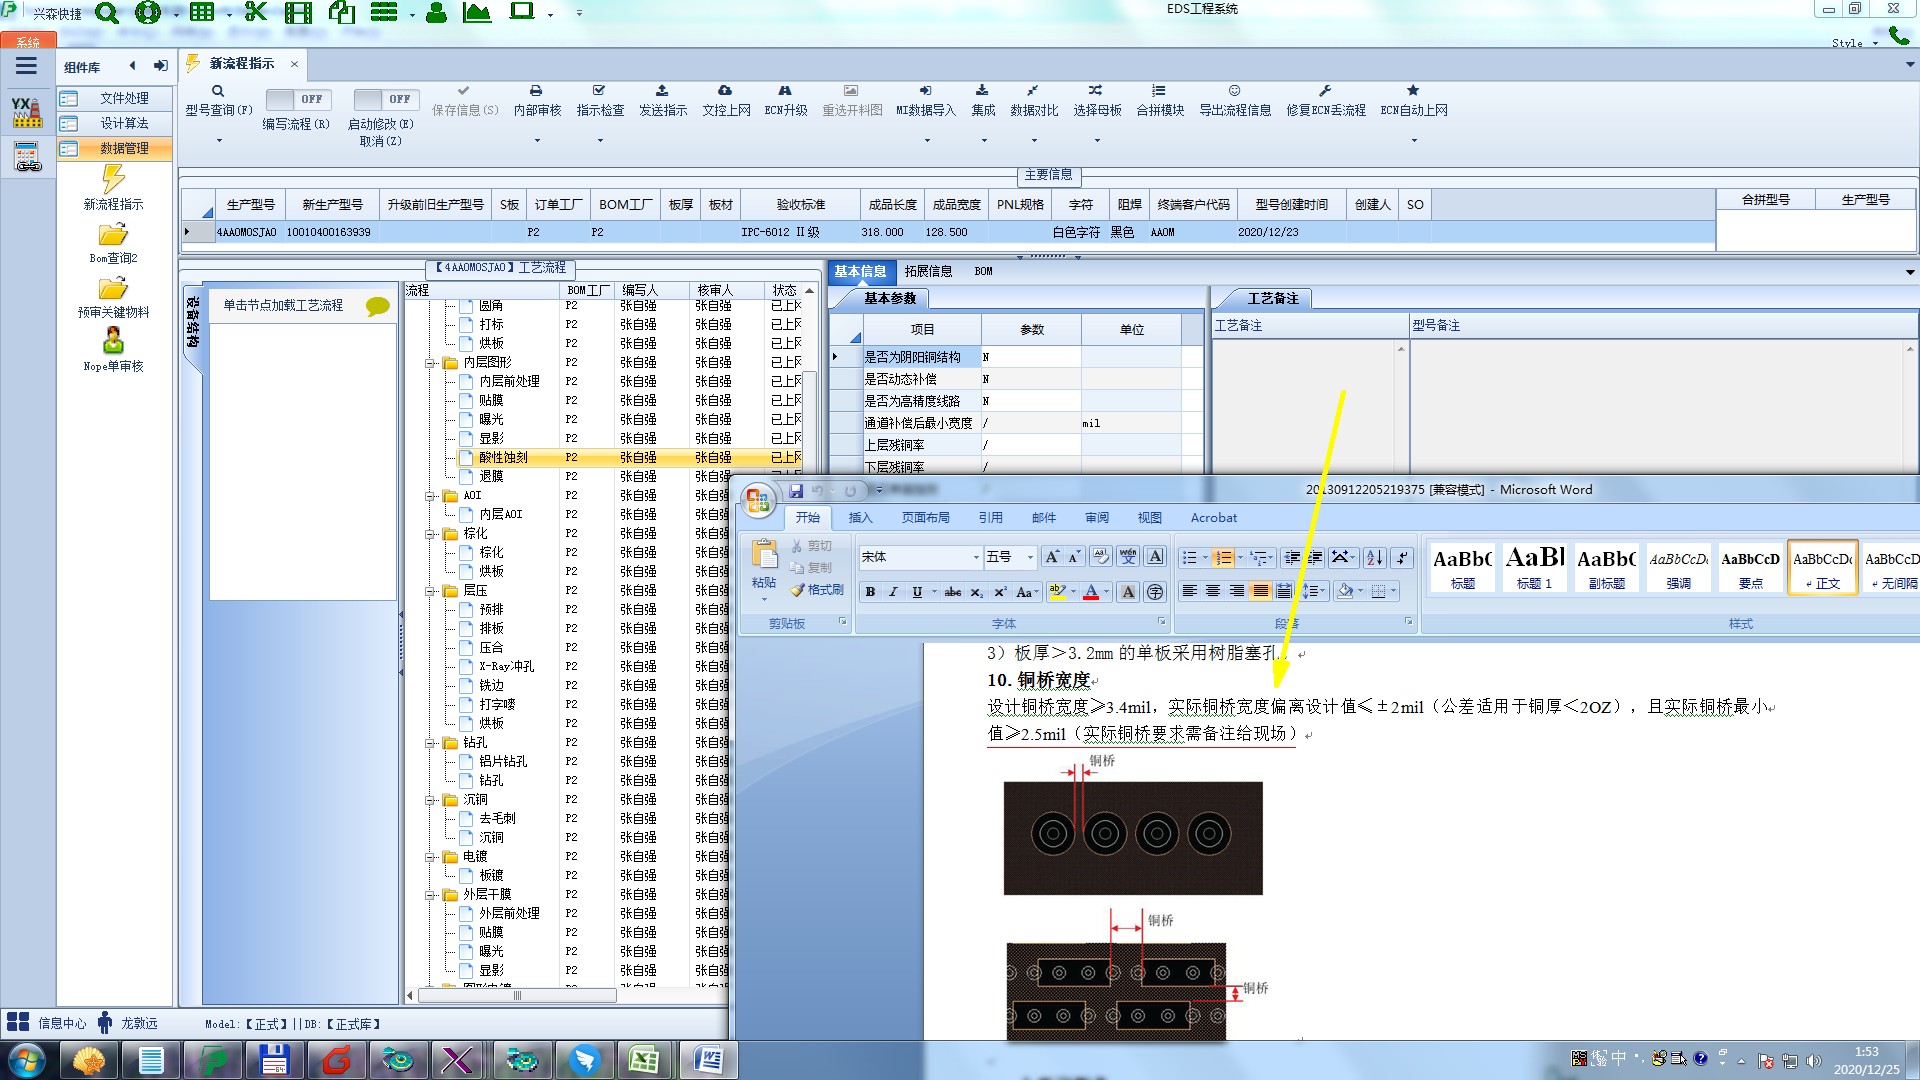Click the Bold button in Word ribbon

(870, 592)
